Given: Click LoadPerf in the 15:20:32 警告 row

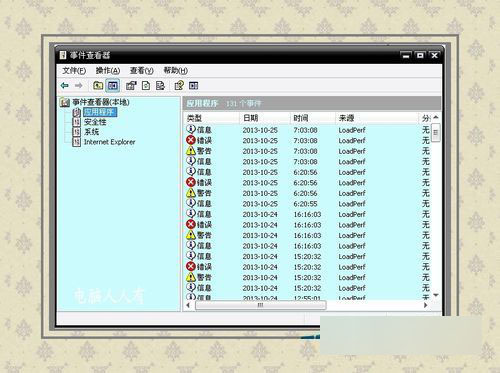Looking at the screenshot, I should (x=352, y=277).
